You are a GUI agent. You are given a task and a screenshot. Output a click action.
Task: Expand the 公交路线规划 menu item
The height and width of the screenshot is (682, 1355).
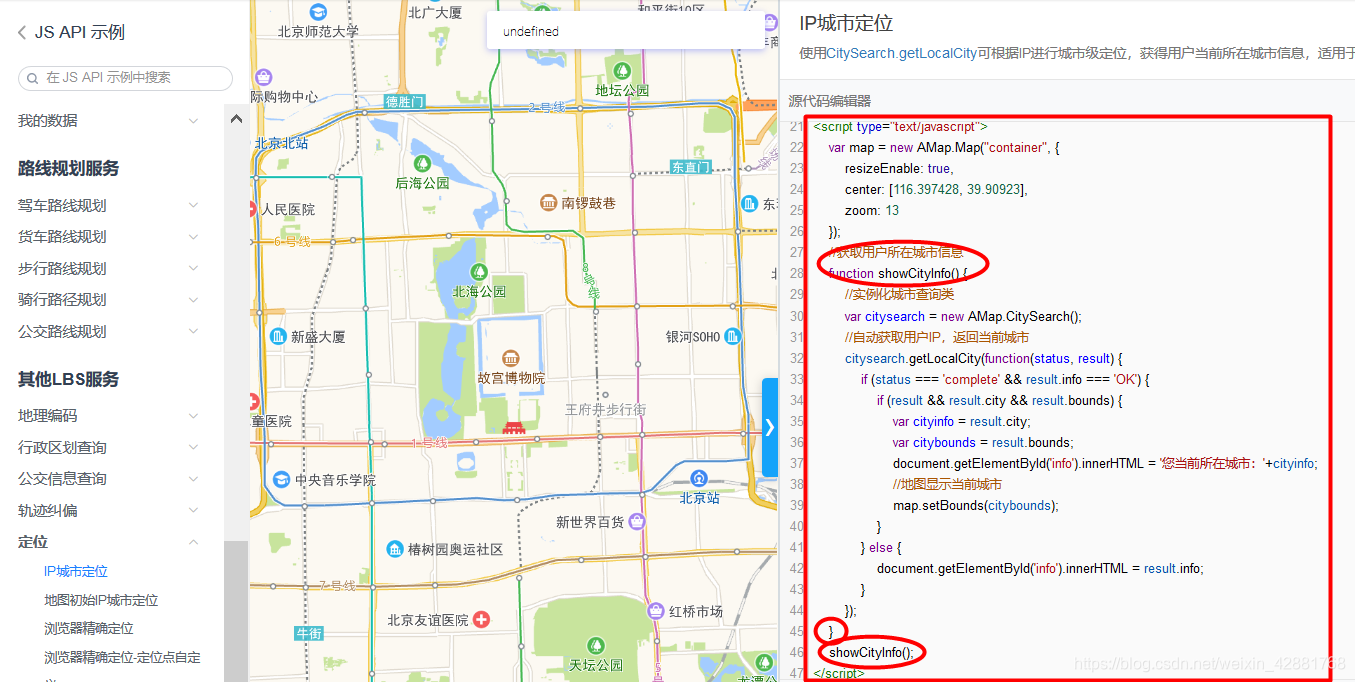pyautogui.click(x=193, y=332)
